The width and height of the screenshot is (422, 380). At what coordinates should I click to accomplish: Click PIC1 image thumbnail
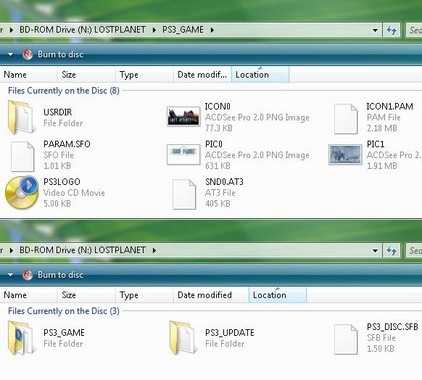click(x=345, y=154)
